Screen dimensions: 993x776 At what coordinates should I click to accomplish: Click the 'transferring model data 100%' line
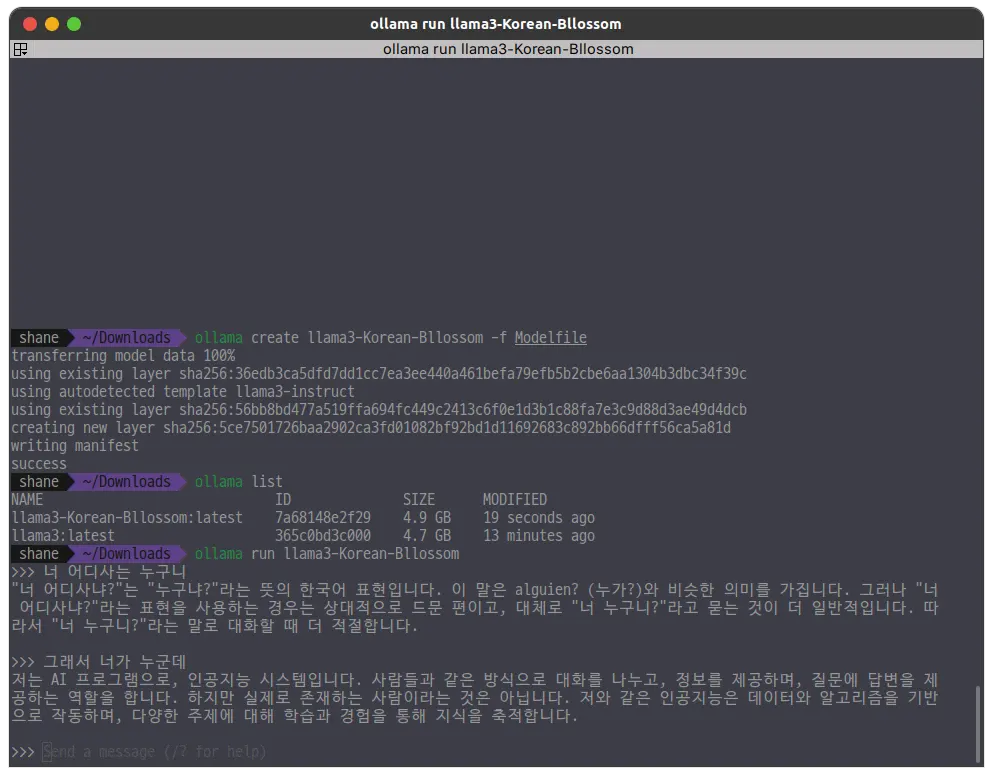(123, 355)
